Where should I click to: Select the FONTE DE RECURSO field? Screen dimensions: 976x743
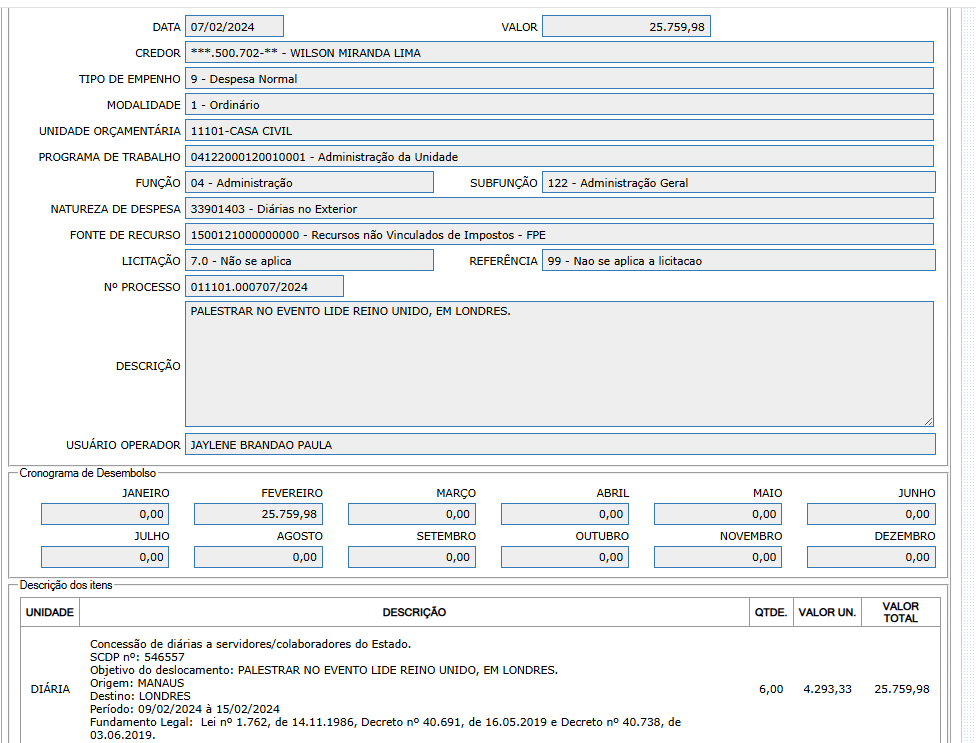pos(559,235)
